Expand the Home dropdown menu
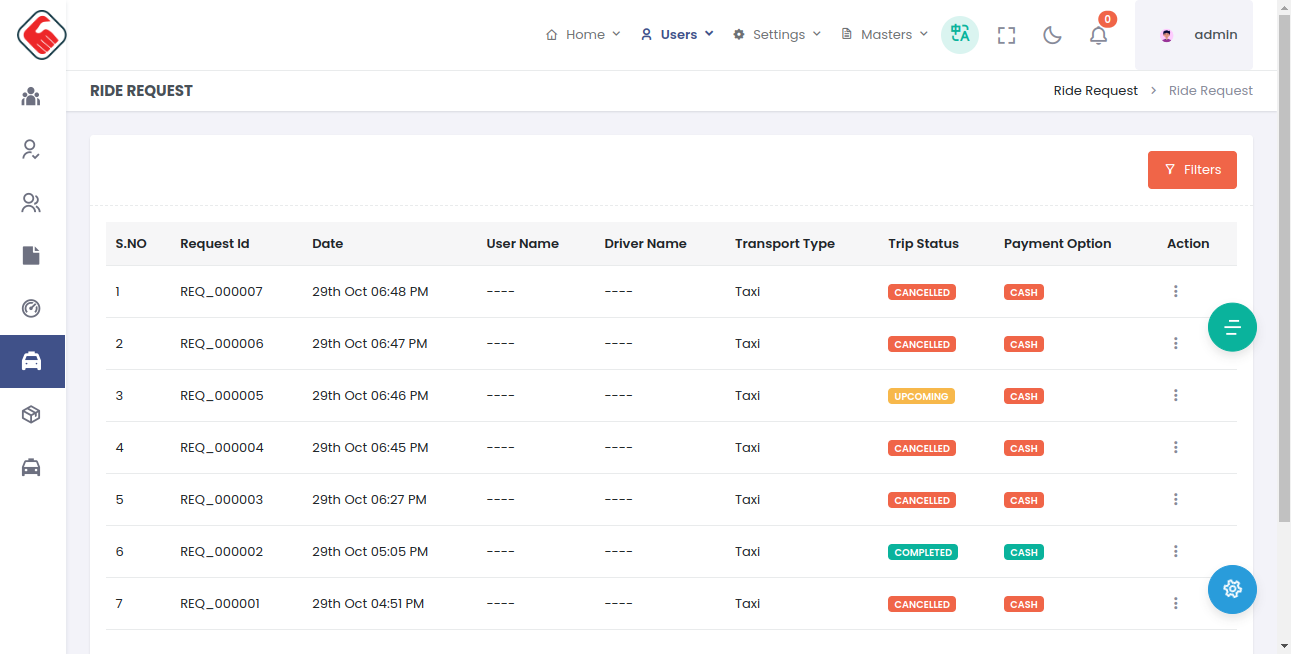The image size is (1291, 654). [584, 35]
